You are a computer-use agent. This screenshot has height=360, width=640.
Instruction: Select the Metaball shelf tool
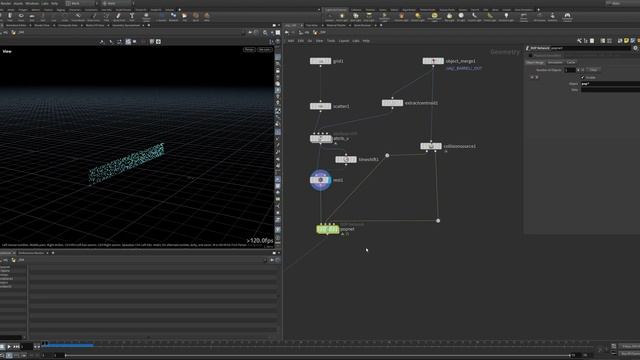tap(173, 17)
